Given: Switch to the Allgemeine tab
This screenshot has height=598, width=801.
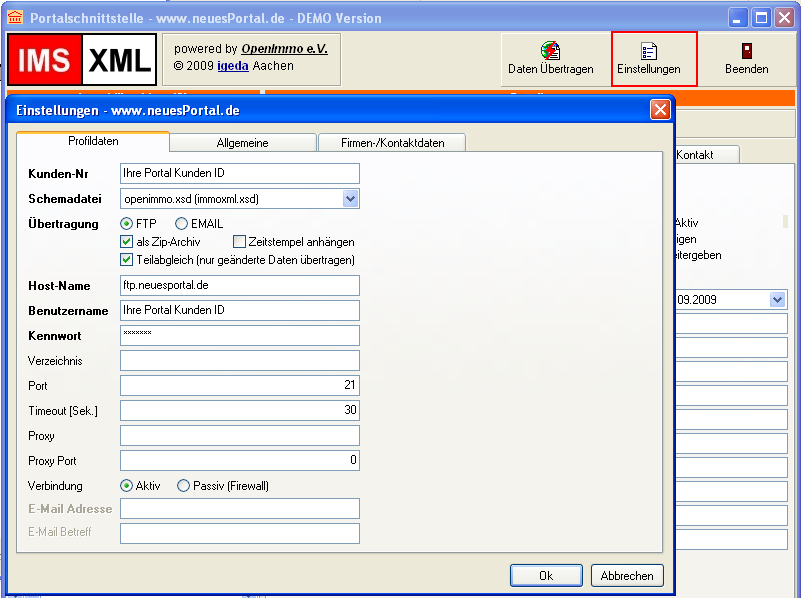Looking at the screenshot, I should 242,143.
